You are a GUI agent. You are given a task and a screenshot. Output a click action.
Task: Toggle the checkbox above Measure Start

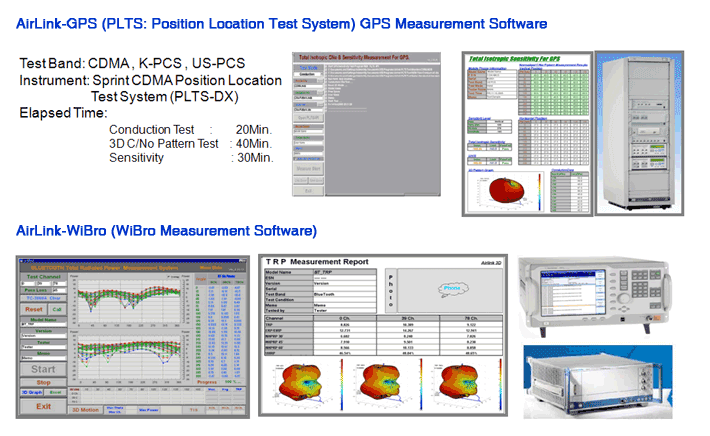pos(296,159)
